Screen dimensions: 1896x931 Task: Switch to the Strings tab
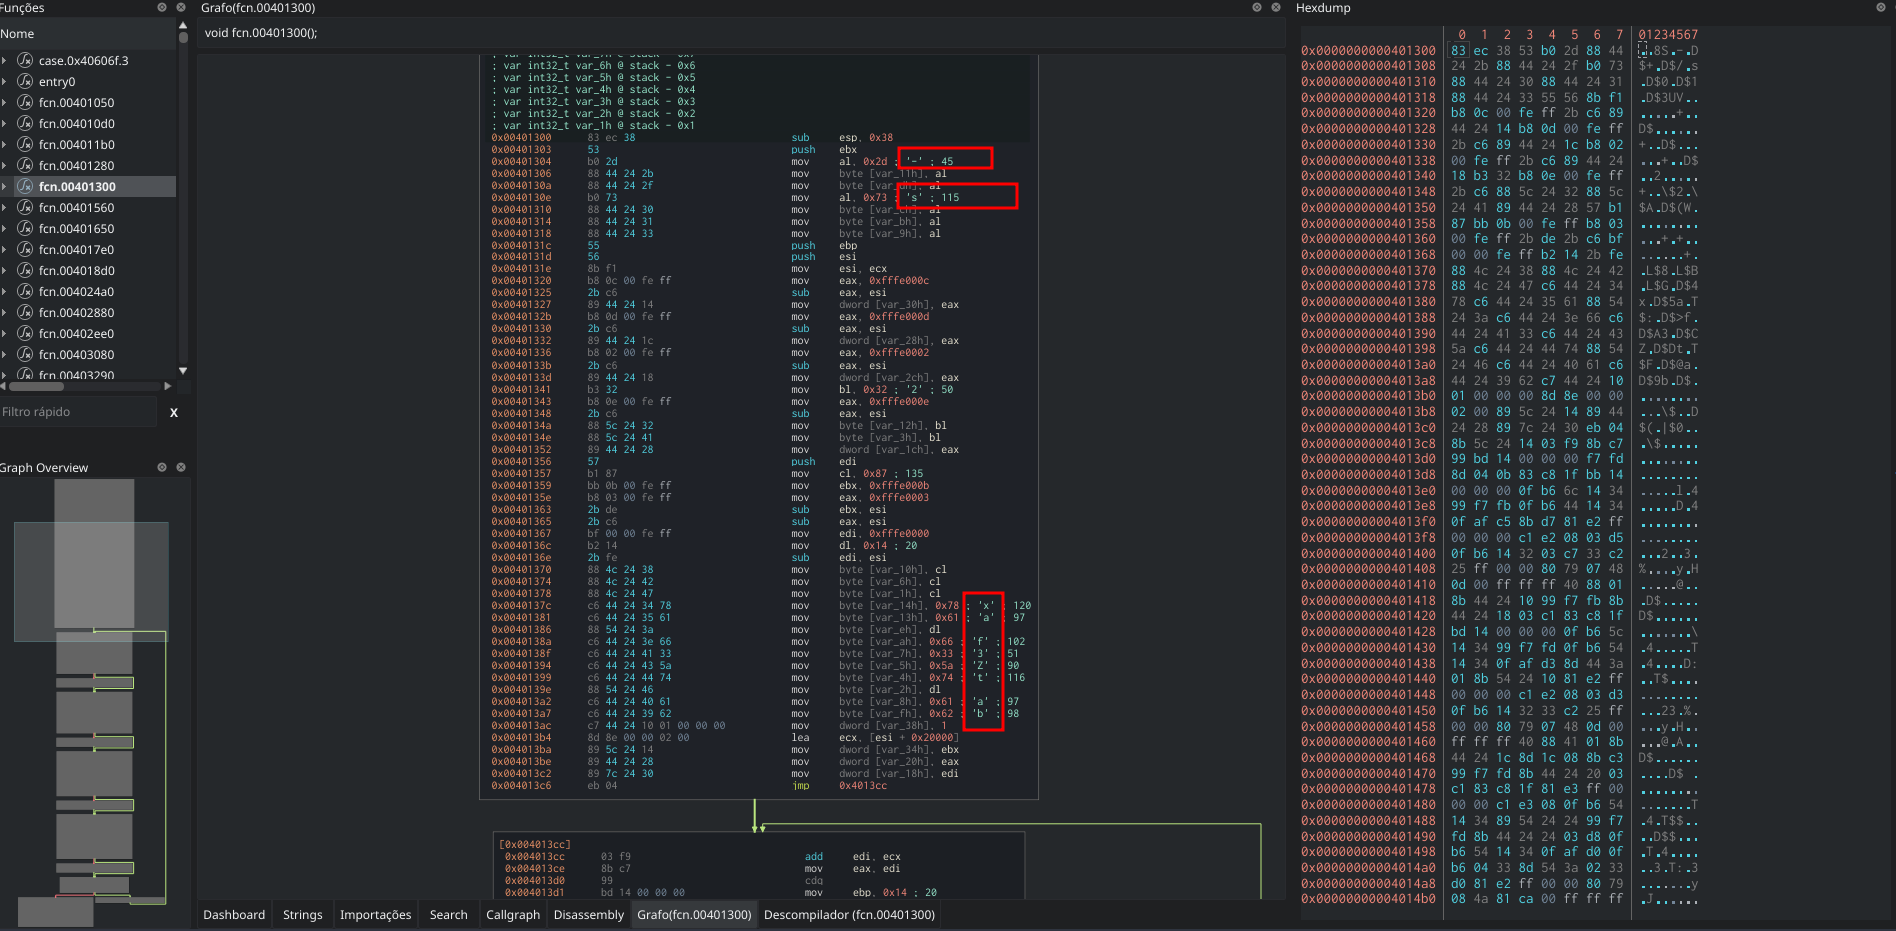point(302,914)
